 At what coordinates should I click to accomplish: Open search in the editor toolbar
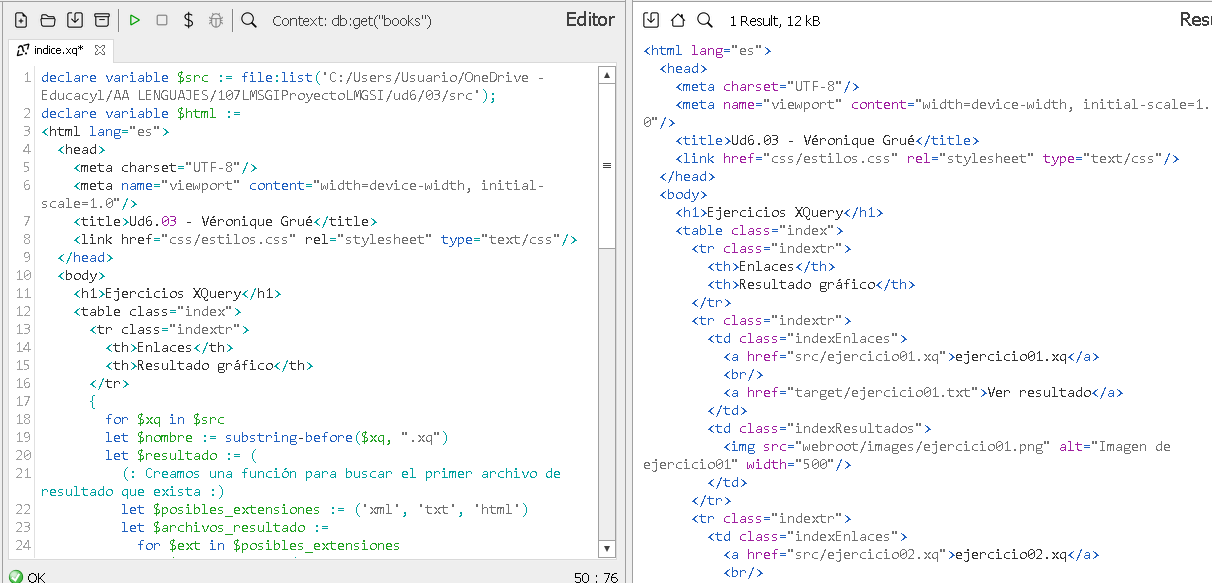(x=249, y=20)
